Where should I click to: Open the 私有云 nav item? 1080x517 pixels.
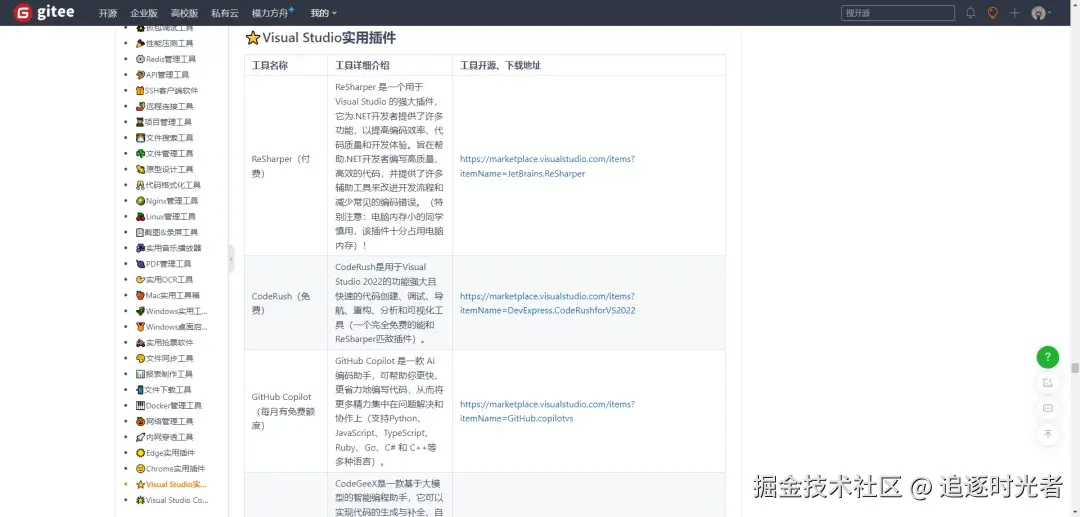click(x=225, y=13)
